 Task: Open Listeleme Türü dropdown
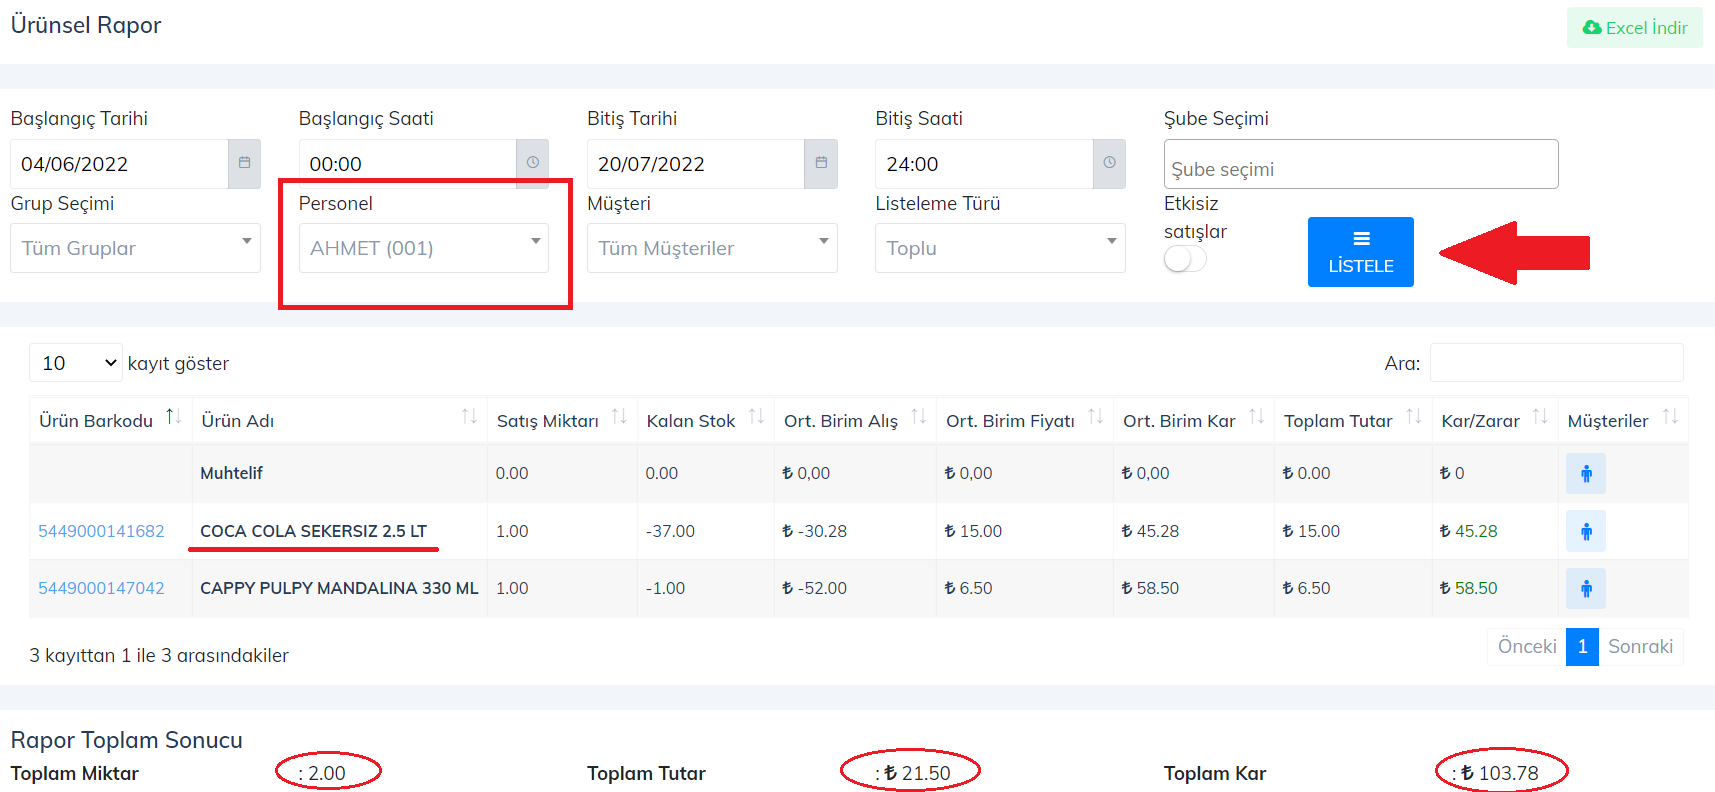tap(1000, 248)
